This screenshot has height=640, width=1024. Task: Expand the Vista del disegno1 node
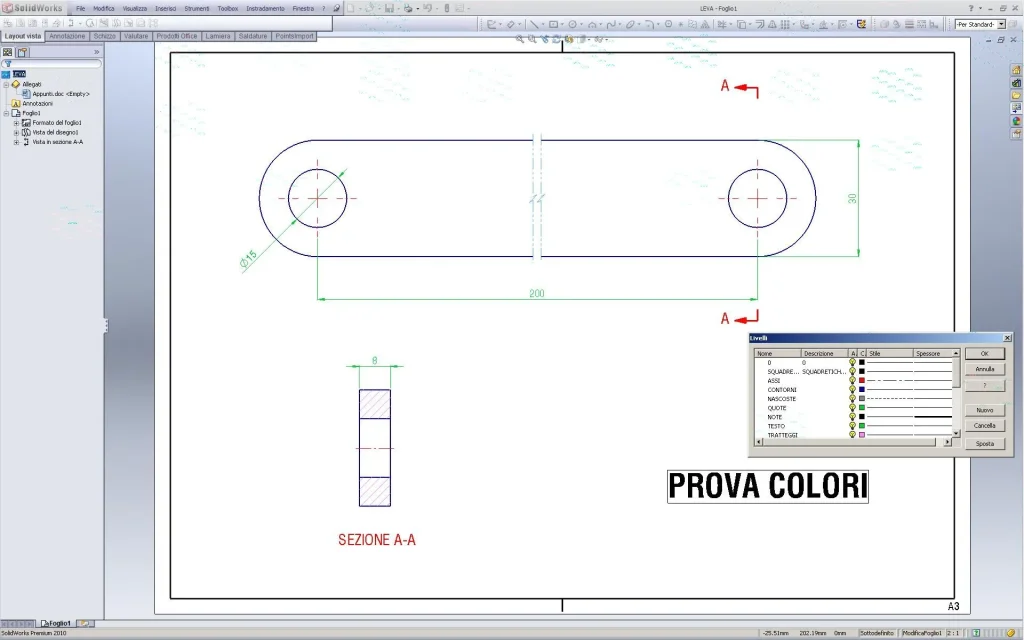pyautogui.click(x=16, y=133)
